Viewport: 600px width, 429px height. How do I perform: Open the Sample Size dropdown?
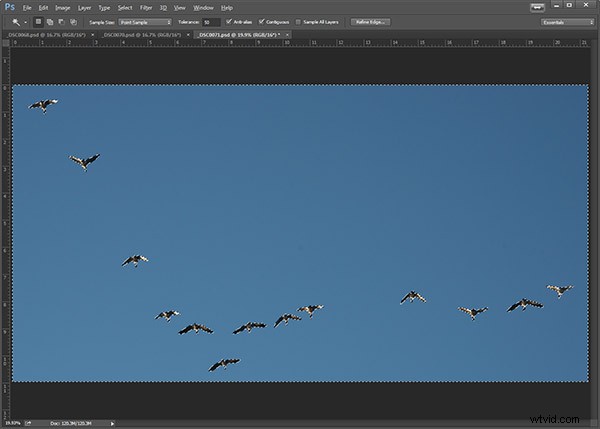(145, 22)
